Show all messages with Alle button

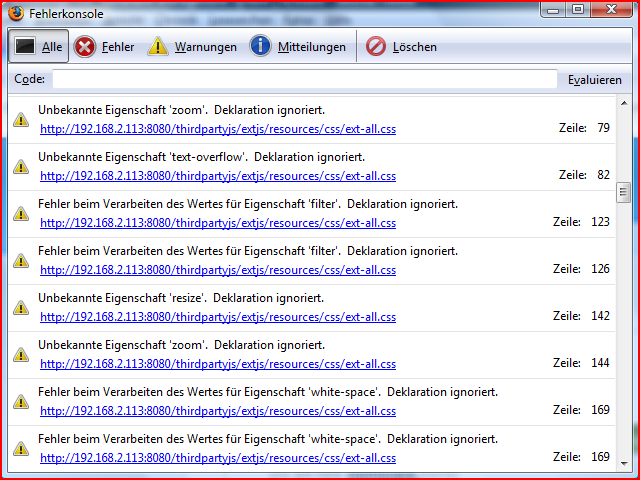click(38, 46)
